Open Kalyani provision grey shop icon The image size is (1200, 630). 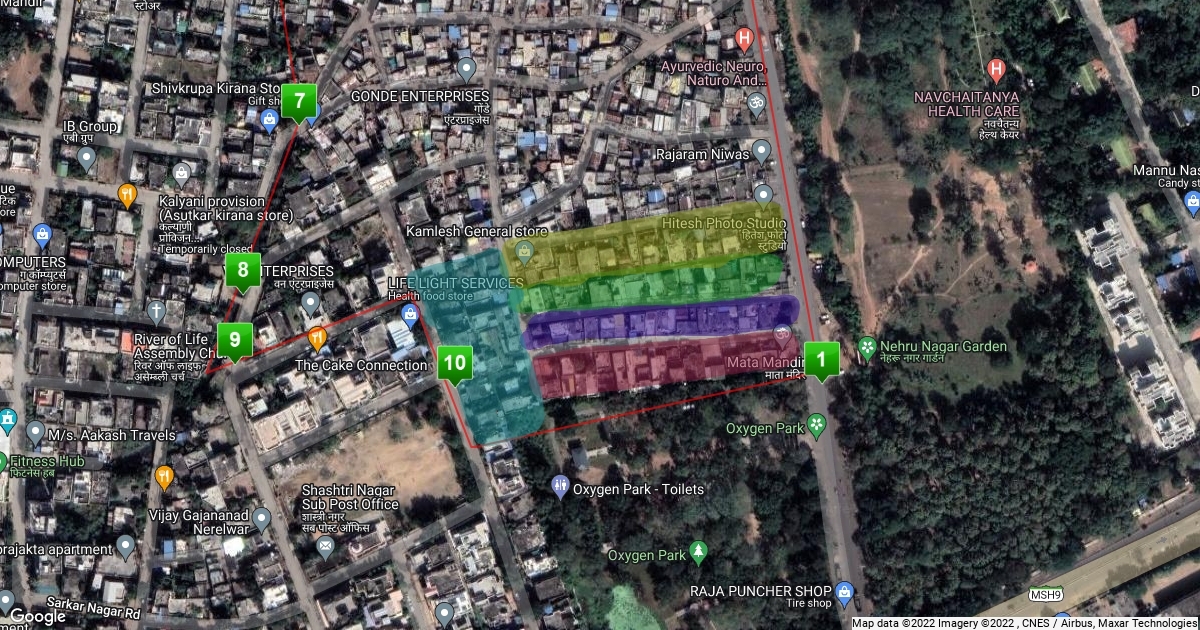pos(181,175)
